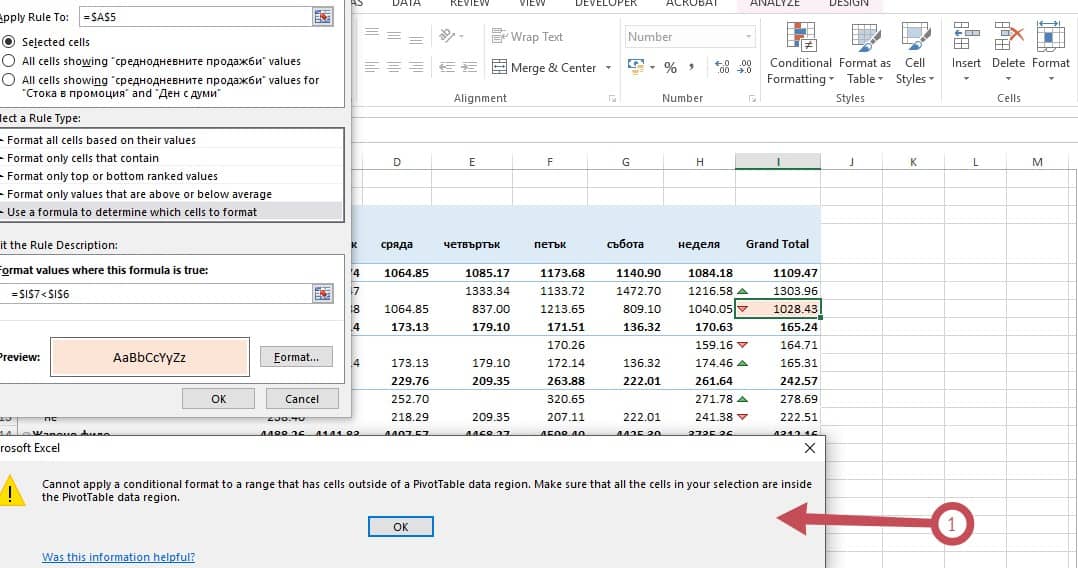Expand the Insert cells dropdown arrow

coord(966,79)
